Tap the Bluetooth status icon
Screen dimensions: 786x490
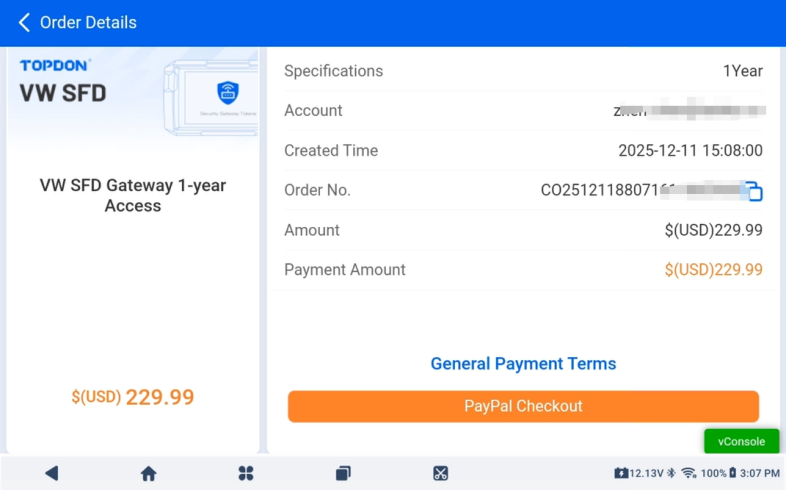[672, 473]
